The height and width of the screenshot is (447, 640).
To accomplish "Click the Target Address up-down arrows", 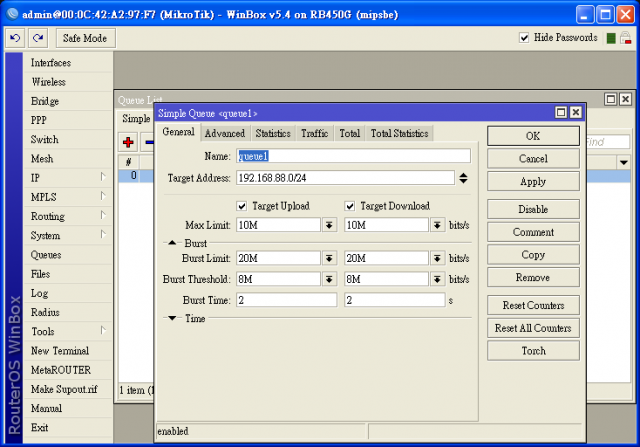I will pos(463,178).
